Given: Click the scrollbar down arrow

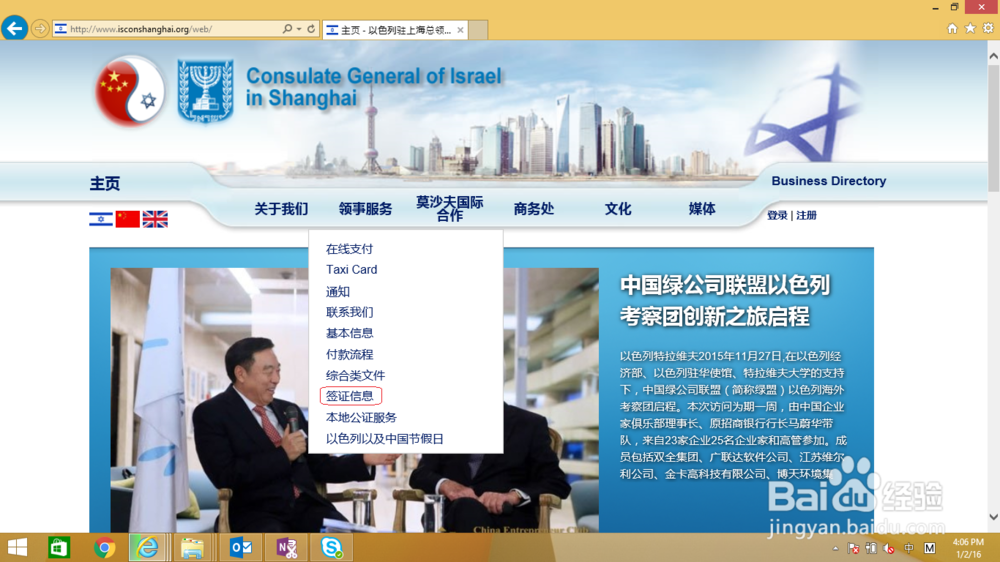Looking at the screenshot, I should click(x=994, y=517).
